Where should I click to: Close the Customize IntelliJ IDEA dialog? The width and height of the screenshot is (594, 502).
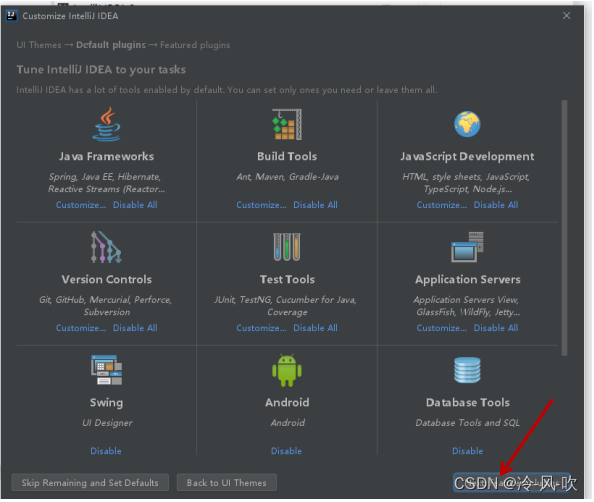point(566,16)
